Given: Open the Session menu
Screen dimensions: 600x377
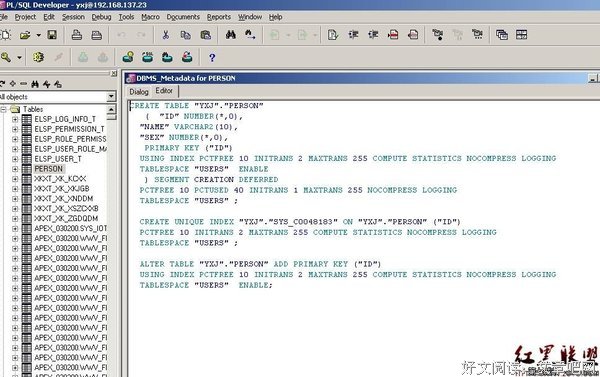Looking at the screenshot, I should 73,17.
